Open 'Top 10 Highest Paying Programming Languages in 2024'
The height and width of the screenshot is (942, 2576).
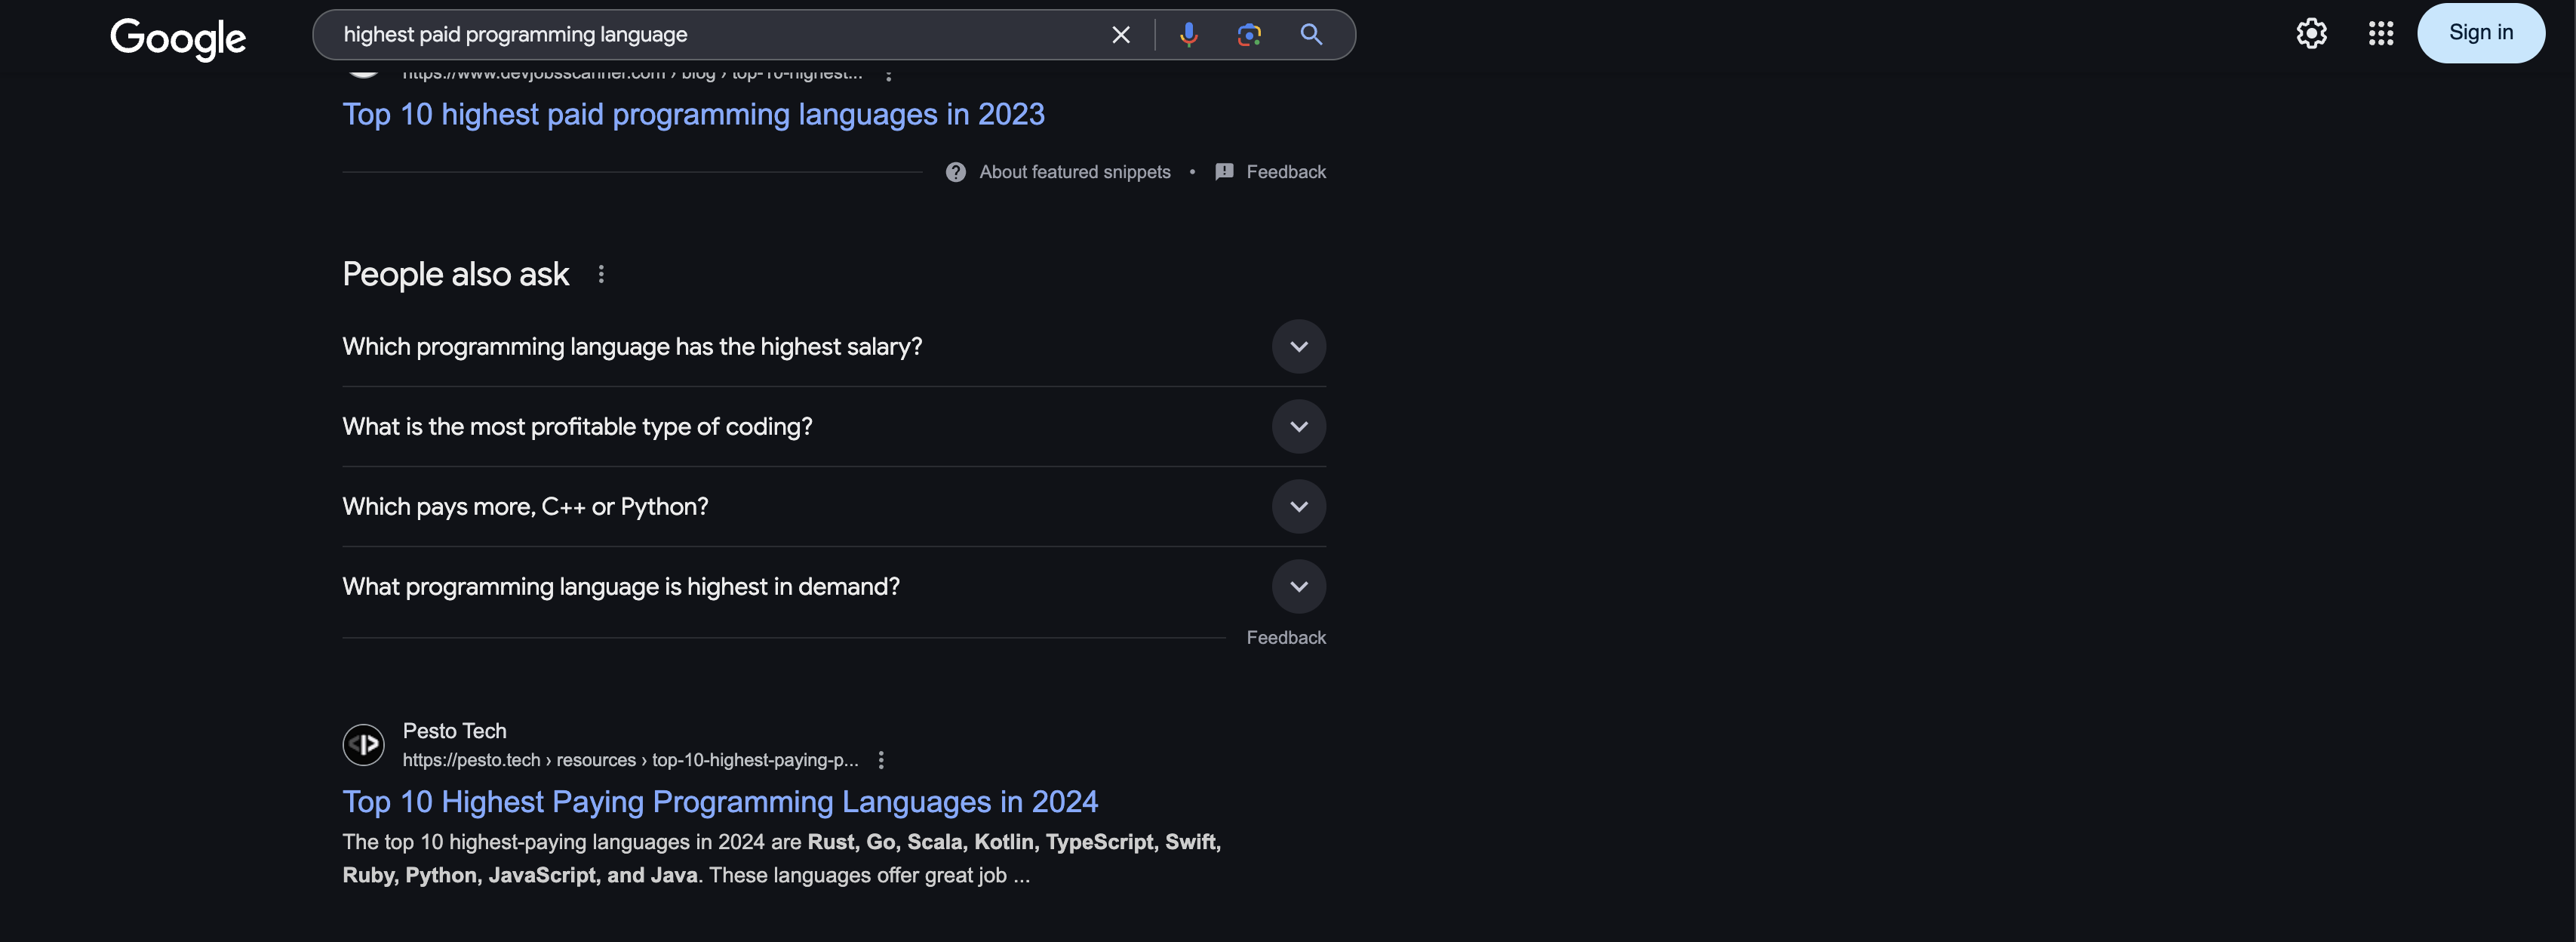(x=720, y=801)
